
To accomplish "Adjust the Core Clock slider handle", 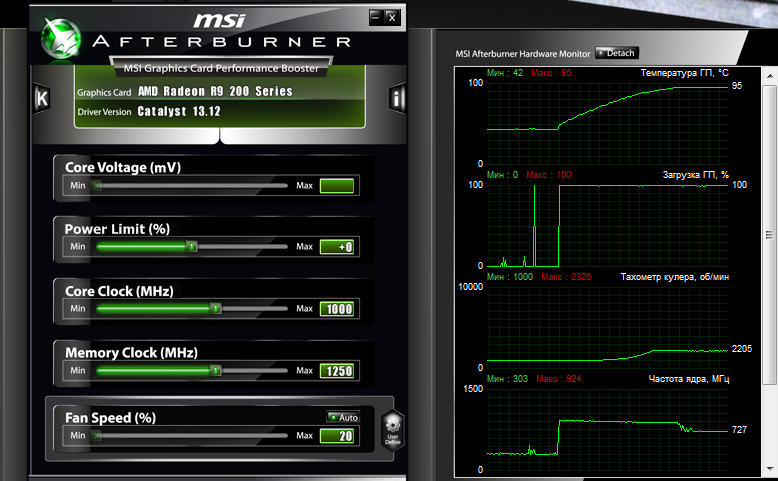I will (x=215, y=309).
